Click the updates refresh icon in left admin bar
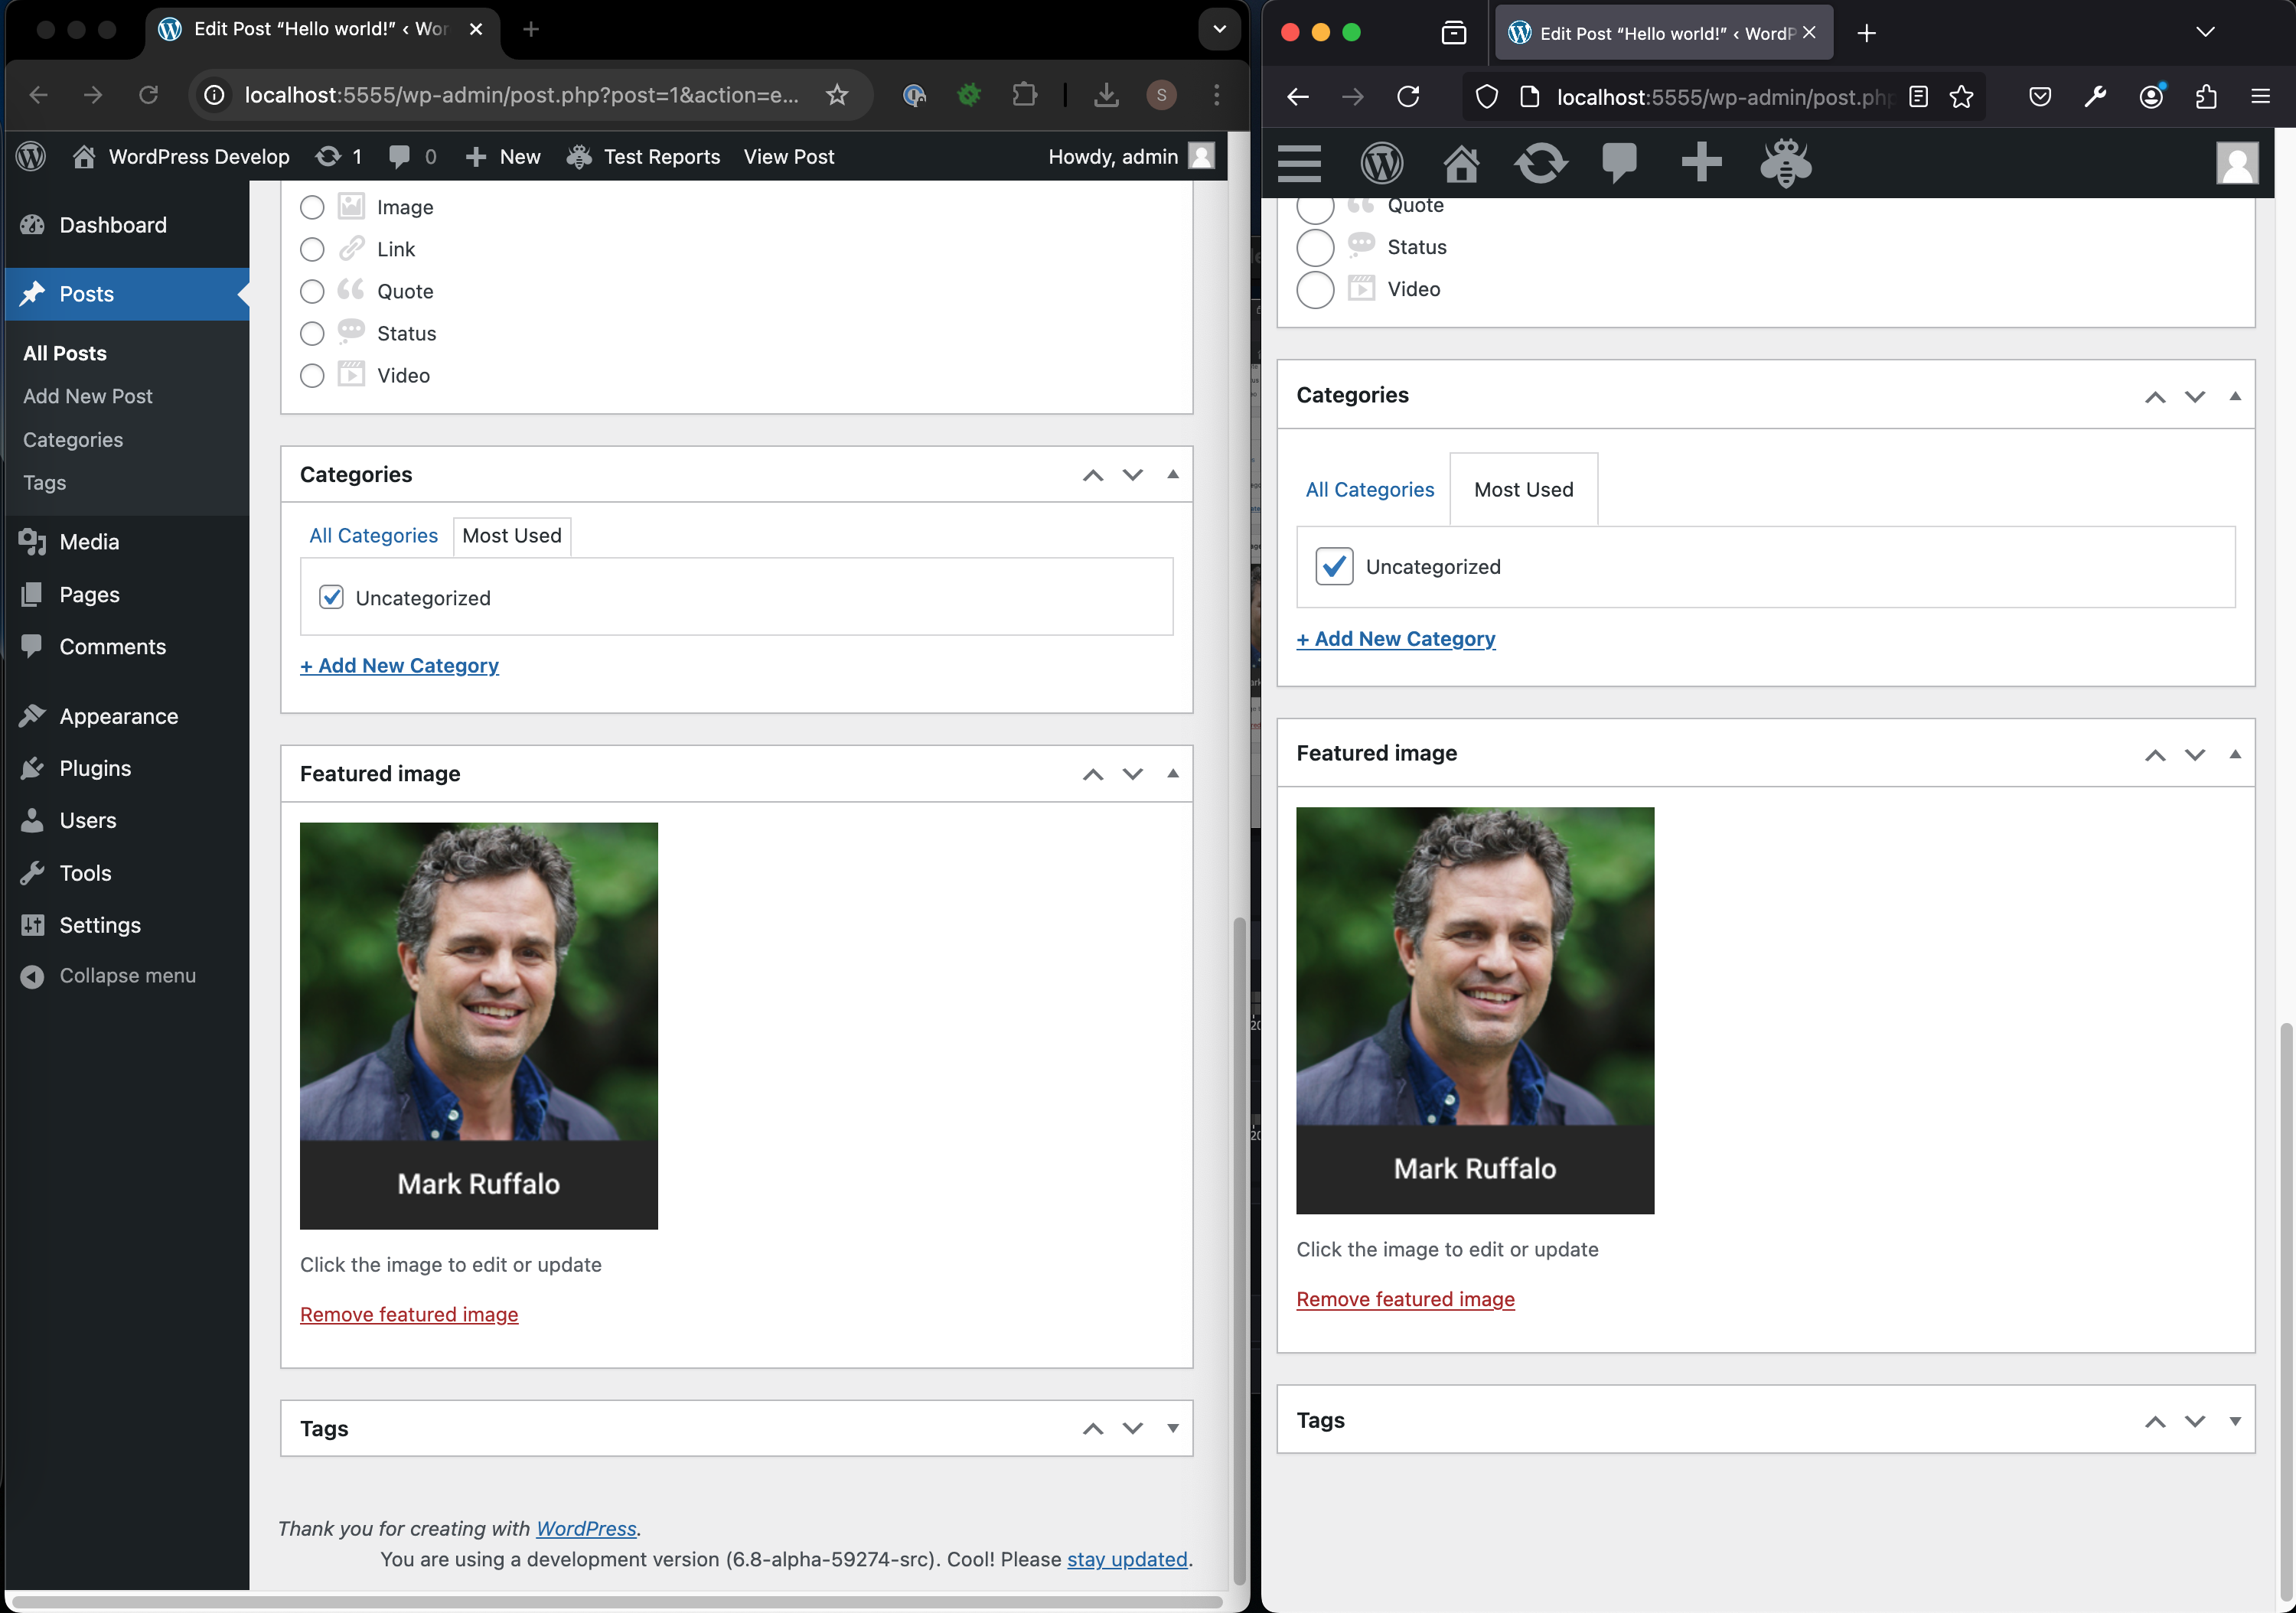 pos(328,156)
